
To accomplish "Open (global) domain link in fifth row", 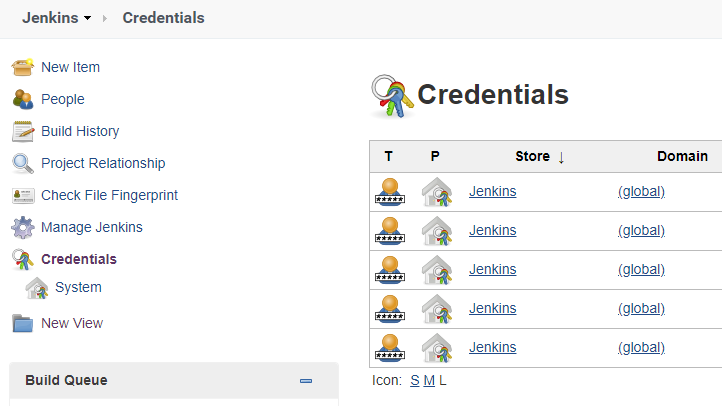I will pyautogui.click(x=641, y=348).
